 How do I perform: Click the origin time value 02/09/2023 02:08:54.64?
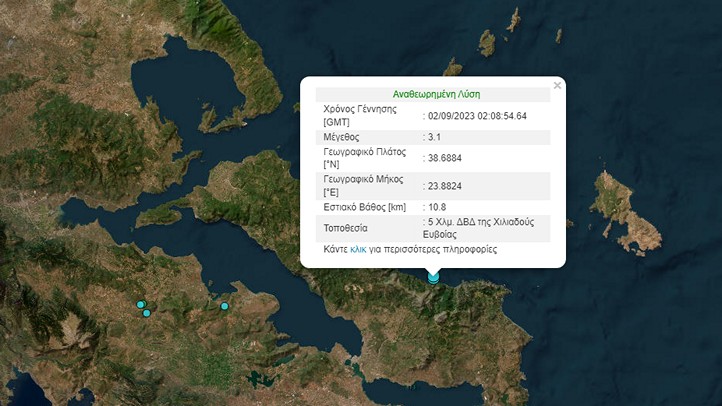[x=478, y=116]
